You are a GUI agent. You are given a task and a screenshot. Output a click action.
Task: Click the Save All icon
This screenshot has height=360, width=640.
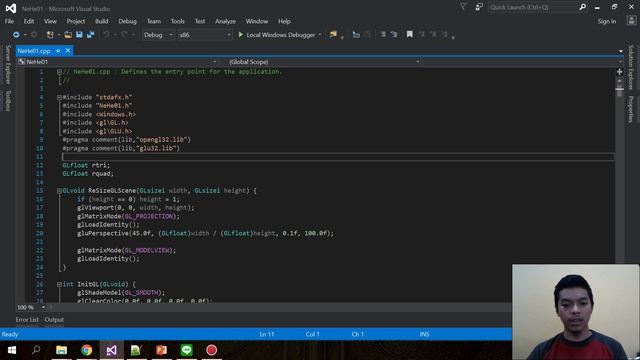coord(91,35)
